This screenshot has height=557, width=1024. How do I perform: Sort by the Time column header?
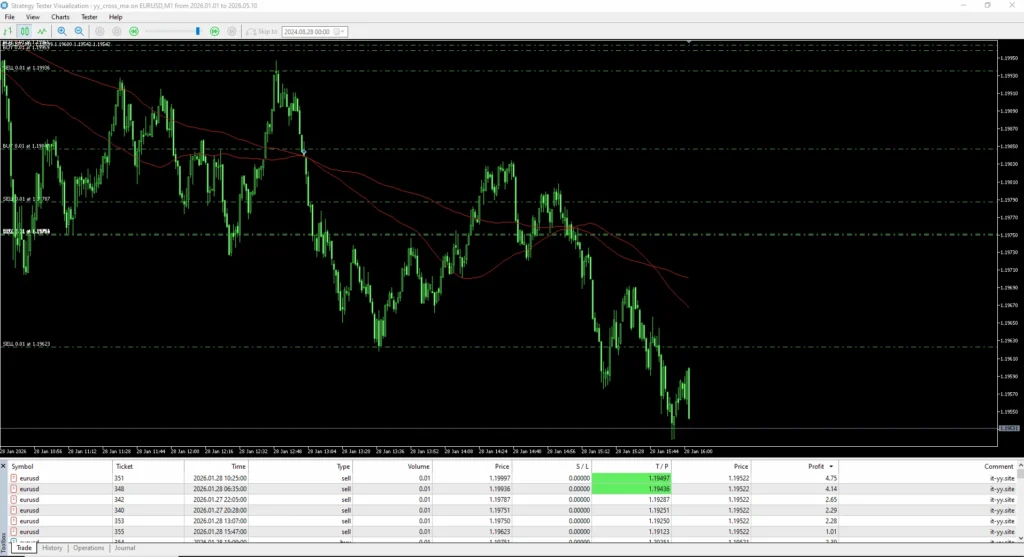pos(216,466)
